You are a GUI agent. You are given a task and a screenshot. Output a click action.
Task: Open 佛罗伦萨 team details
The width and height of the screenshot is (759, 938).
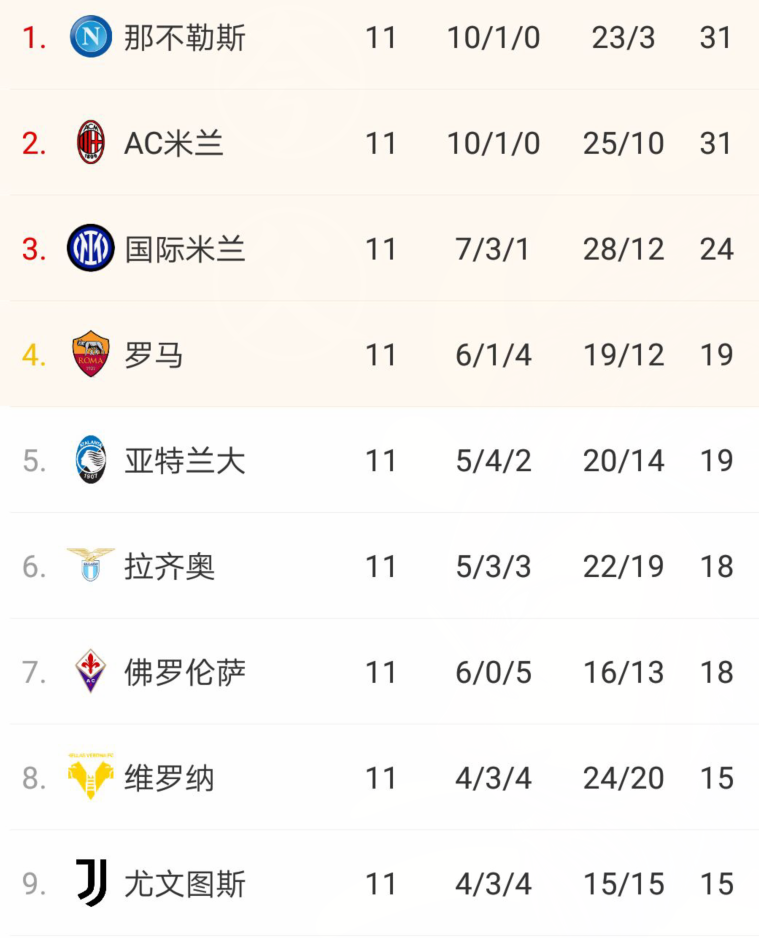click(185, 672)
